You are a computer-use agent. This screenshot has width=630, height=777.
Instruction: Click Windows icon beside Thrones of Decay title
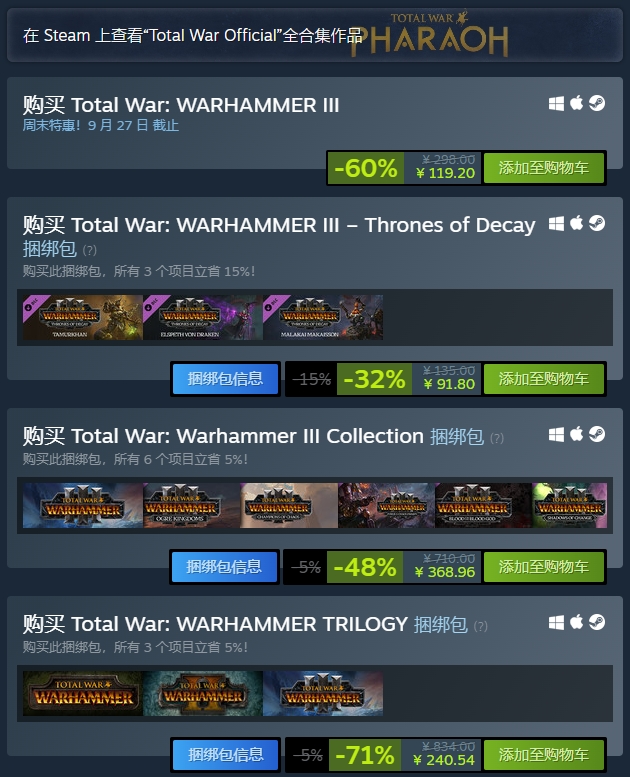pos(556,223)
